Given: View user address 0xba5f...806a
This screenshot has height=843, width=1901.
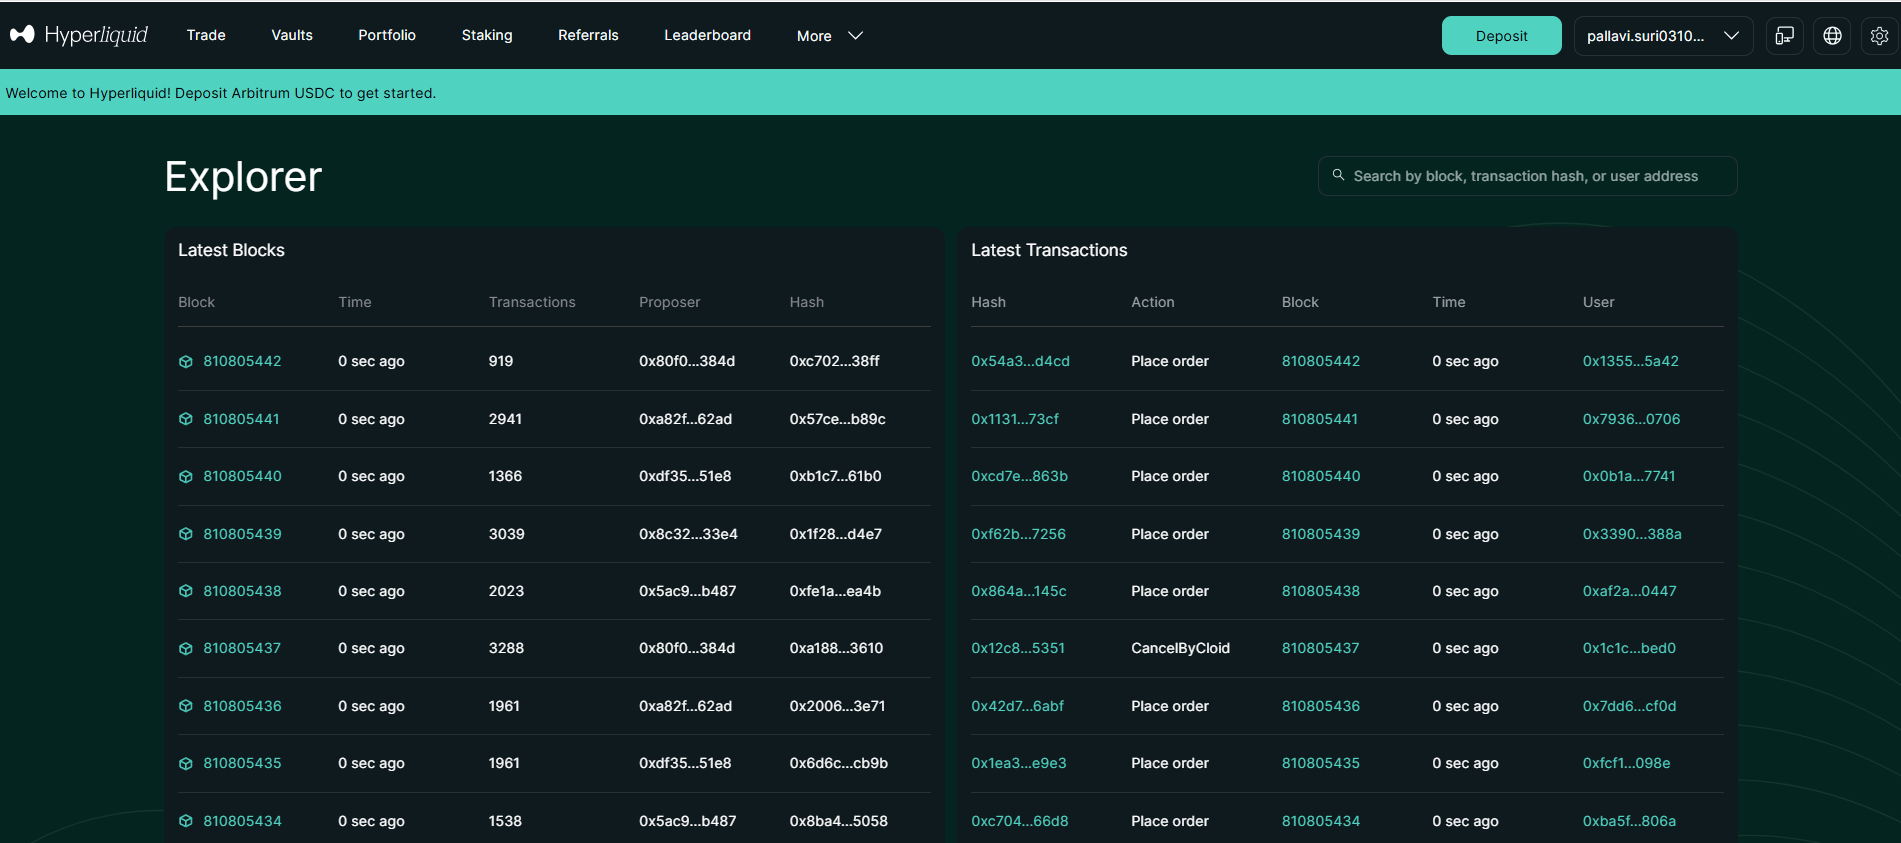Looking at the screenshot, I should (1629, 821).
